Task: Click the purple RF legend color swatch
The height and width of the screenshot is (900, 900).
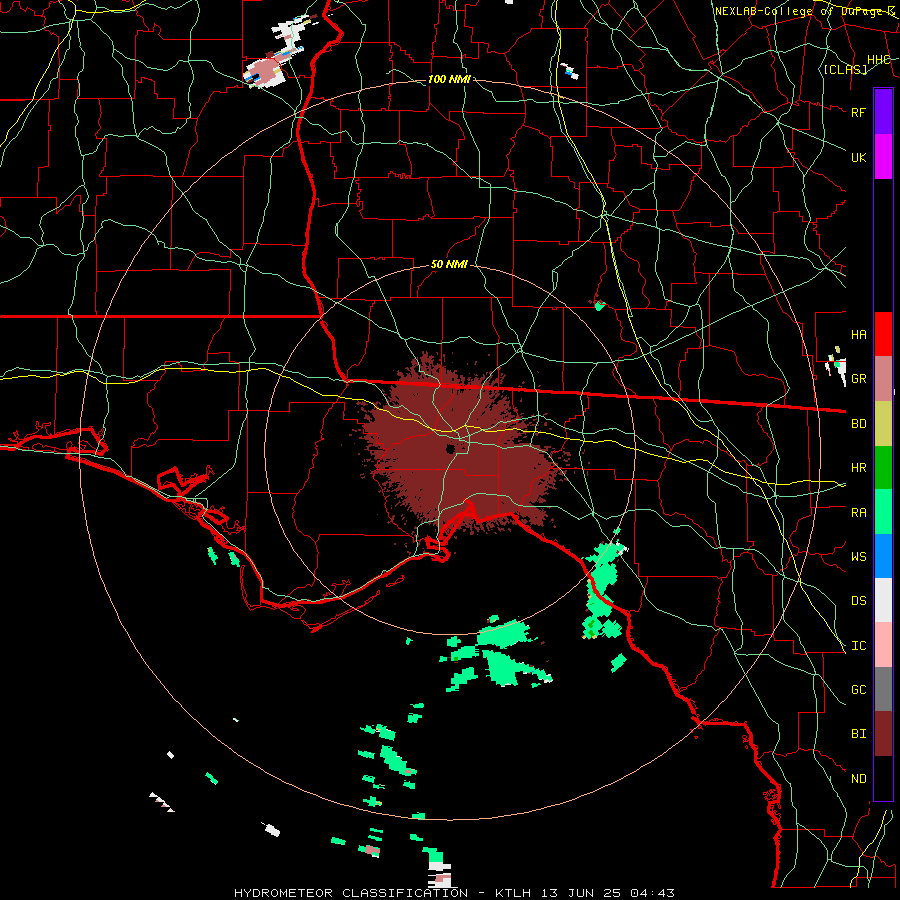Action: [x=883, y=112]
